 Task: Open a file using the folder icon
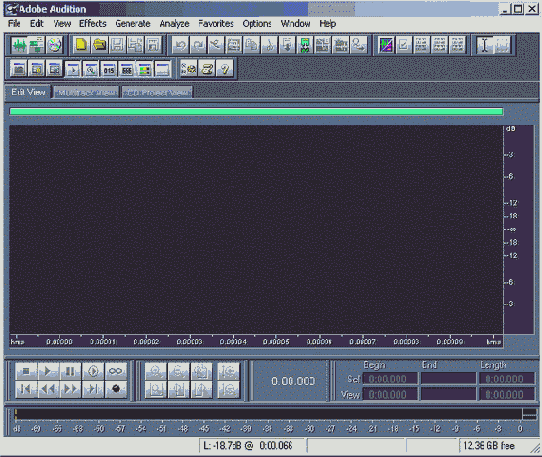click(x=100, y=45)
